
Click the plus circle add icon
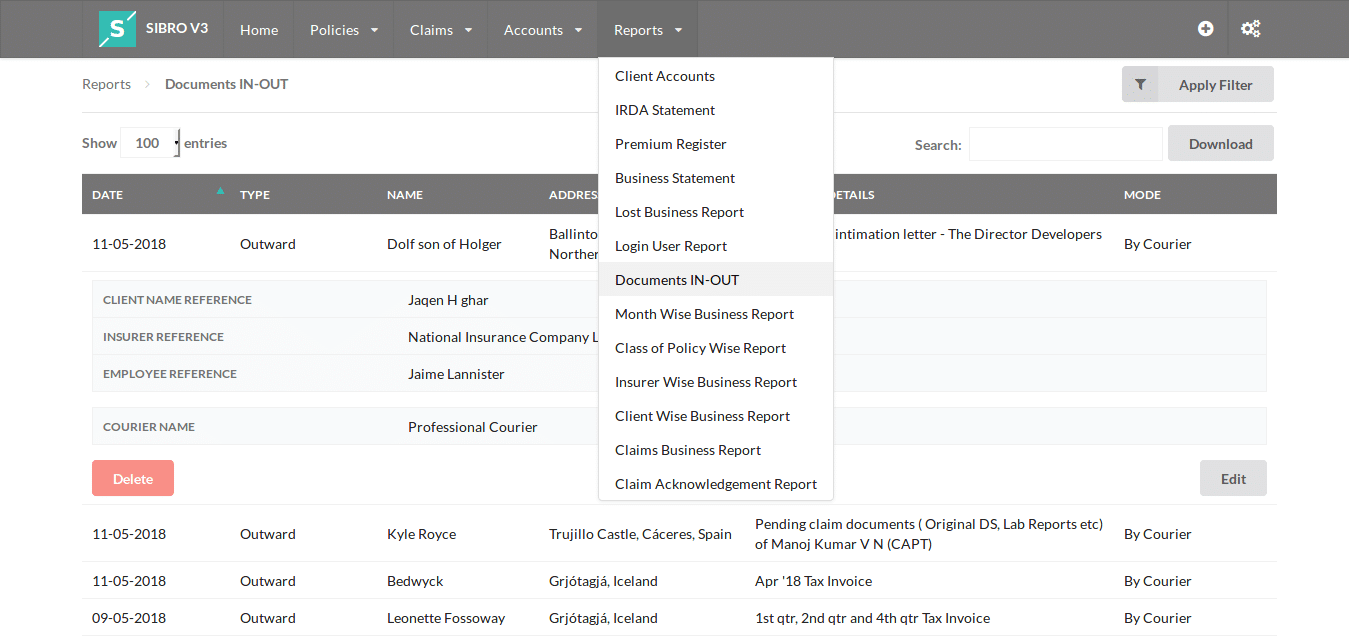[x=1206, y=29]
